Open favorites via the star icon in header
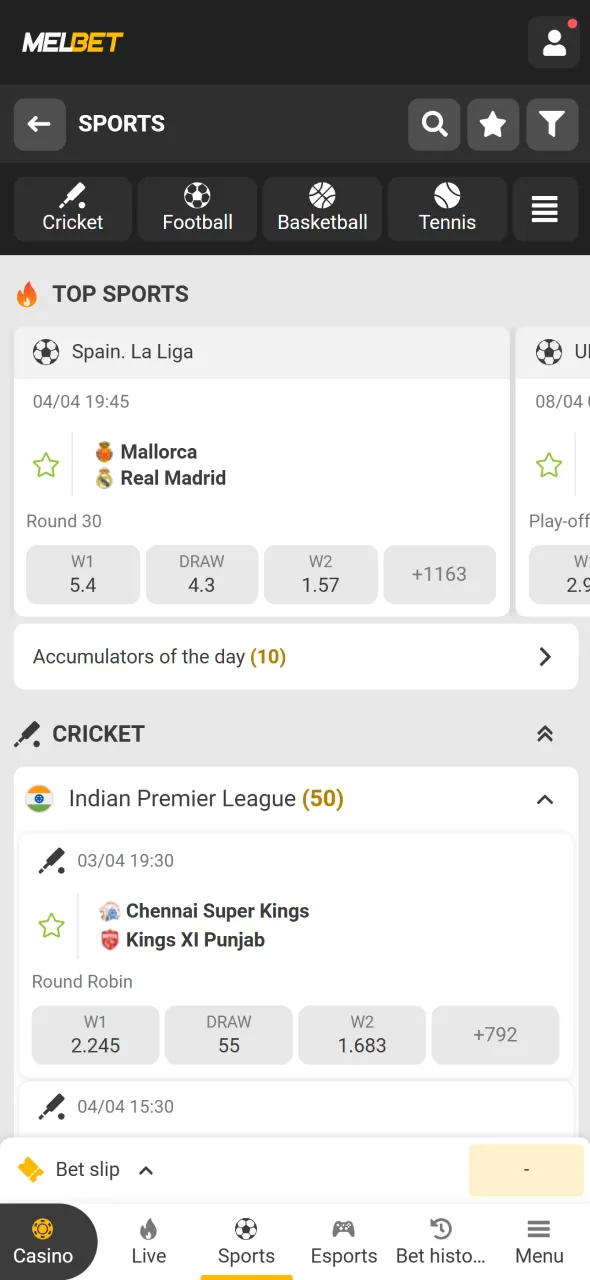The image size is (590, 1280). pos(493,125)
